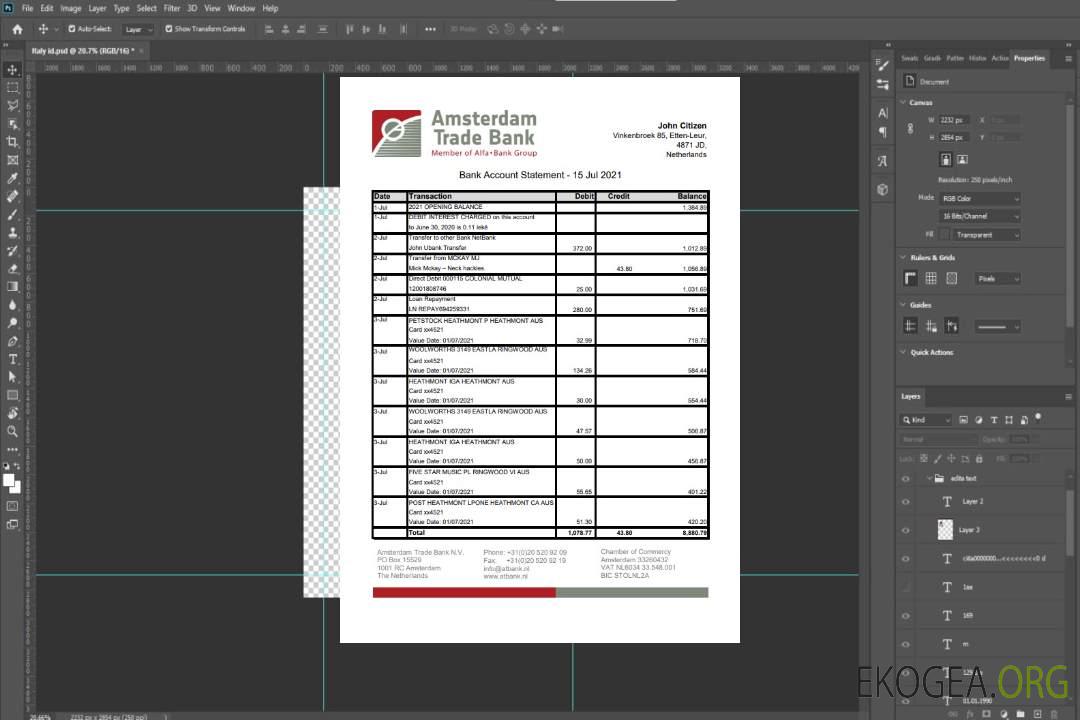Toggle rulers in Rulers & Grids
Image resolution: width=1080 pixels, height=720 pixels.
point(910,278)
